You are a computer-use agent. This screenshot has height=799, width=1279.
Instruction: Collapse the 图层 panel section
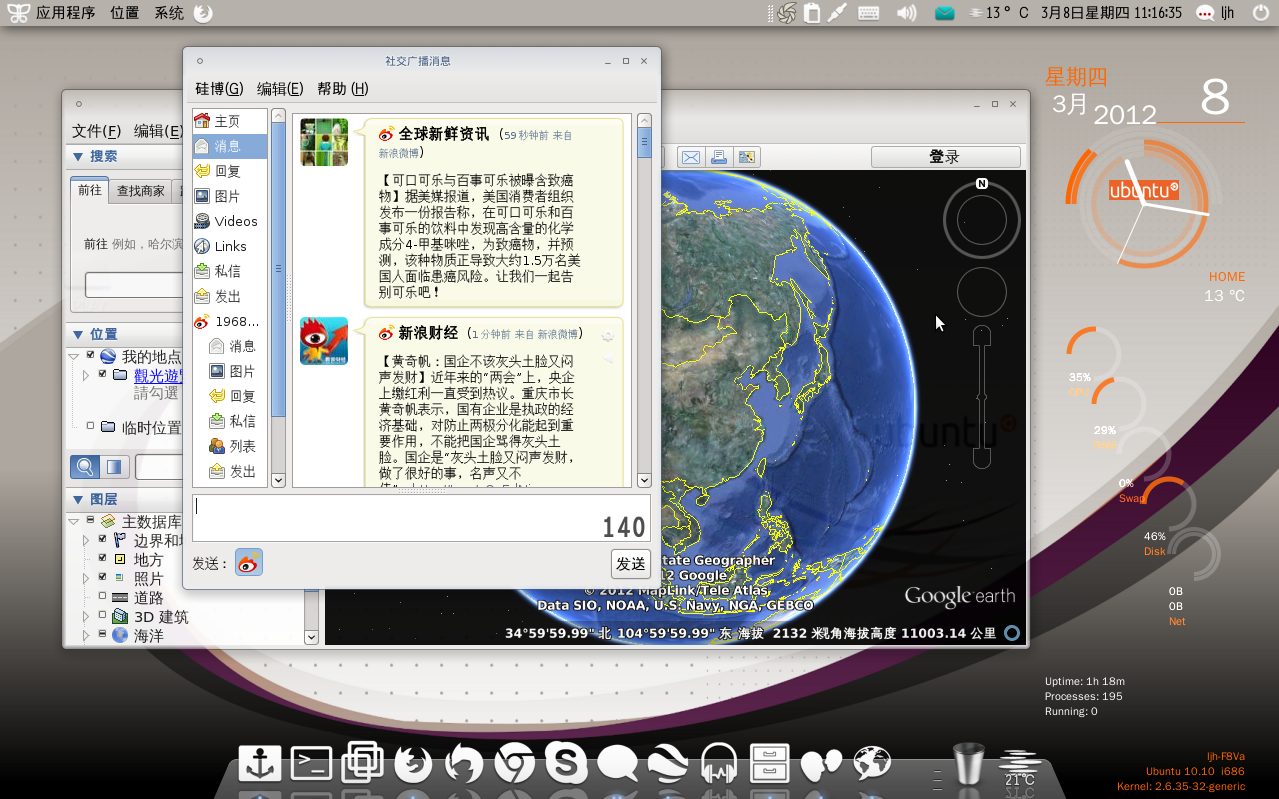77,499
